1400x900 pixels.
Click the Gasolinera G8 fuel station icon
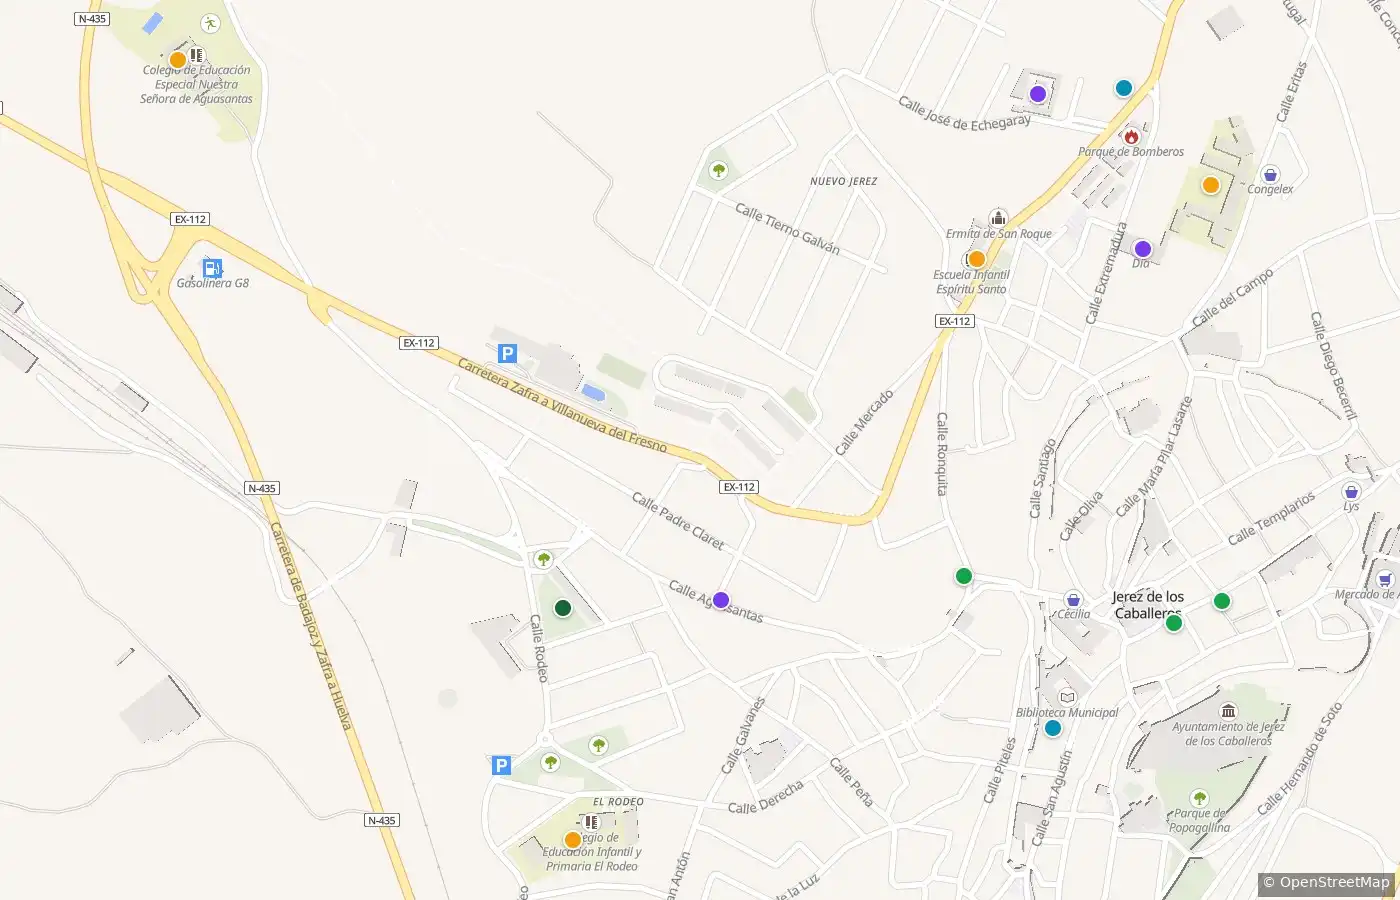(212, 268)
